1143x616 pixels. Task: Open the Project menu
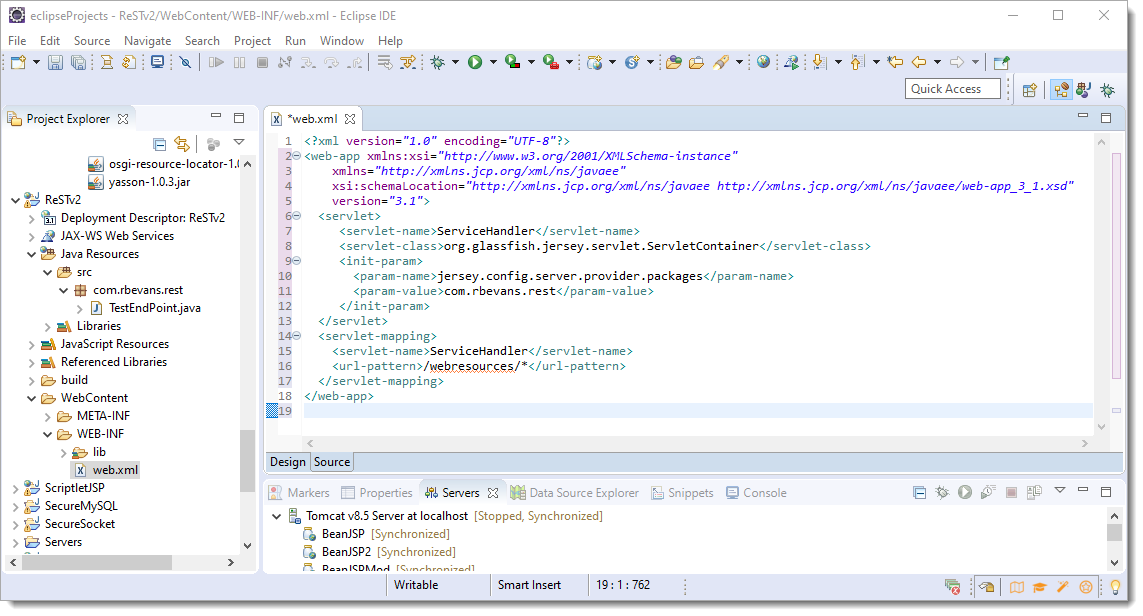coord(252,41)
